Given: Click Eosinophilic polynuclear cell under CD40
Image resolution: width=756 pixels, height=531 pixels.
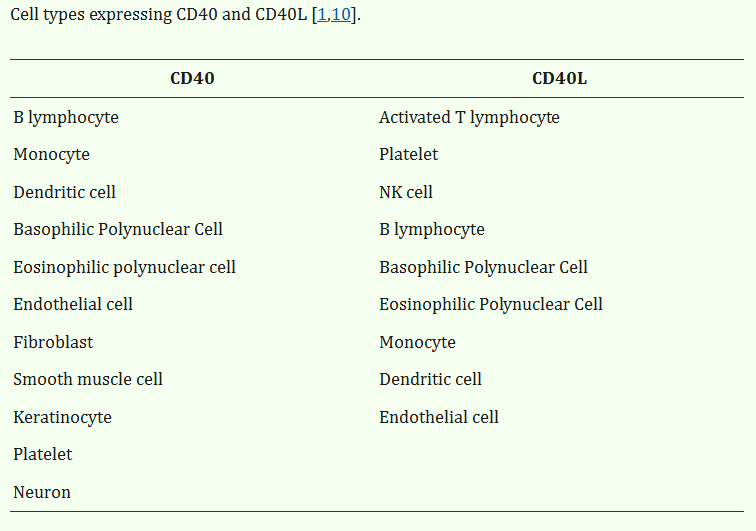Looking at the screenshot, I should tap(124, 267).
